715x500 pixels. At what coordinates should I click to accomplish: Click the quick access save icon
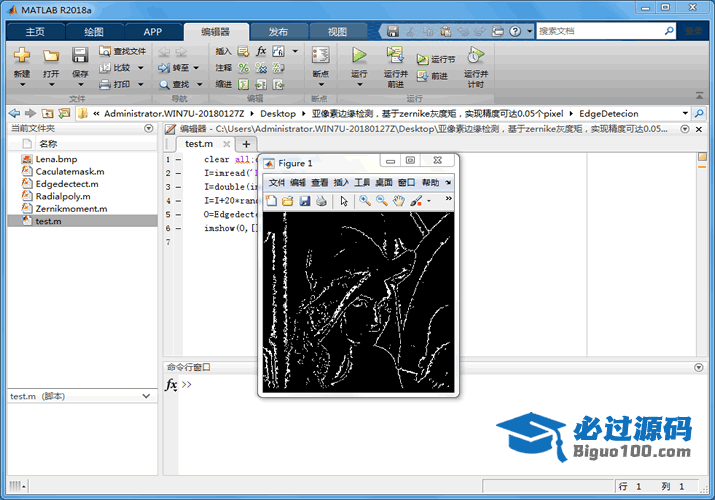pos(393,31)
